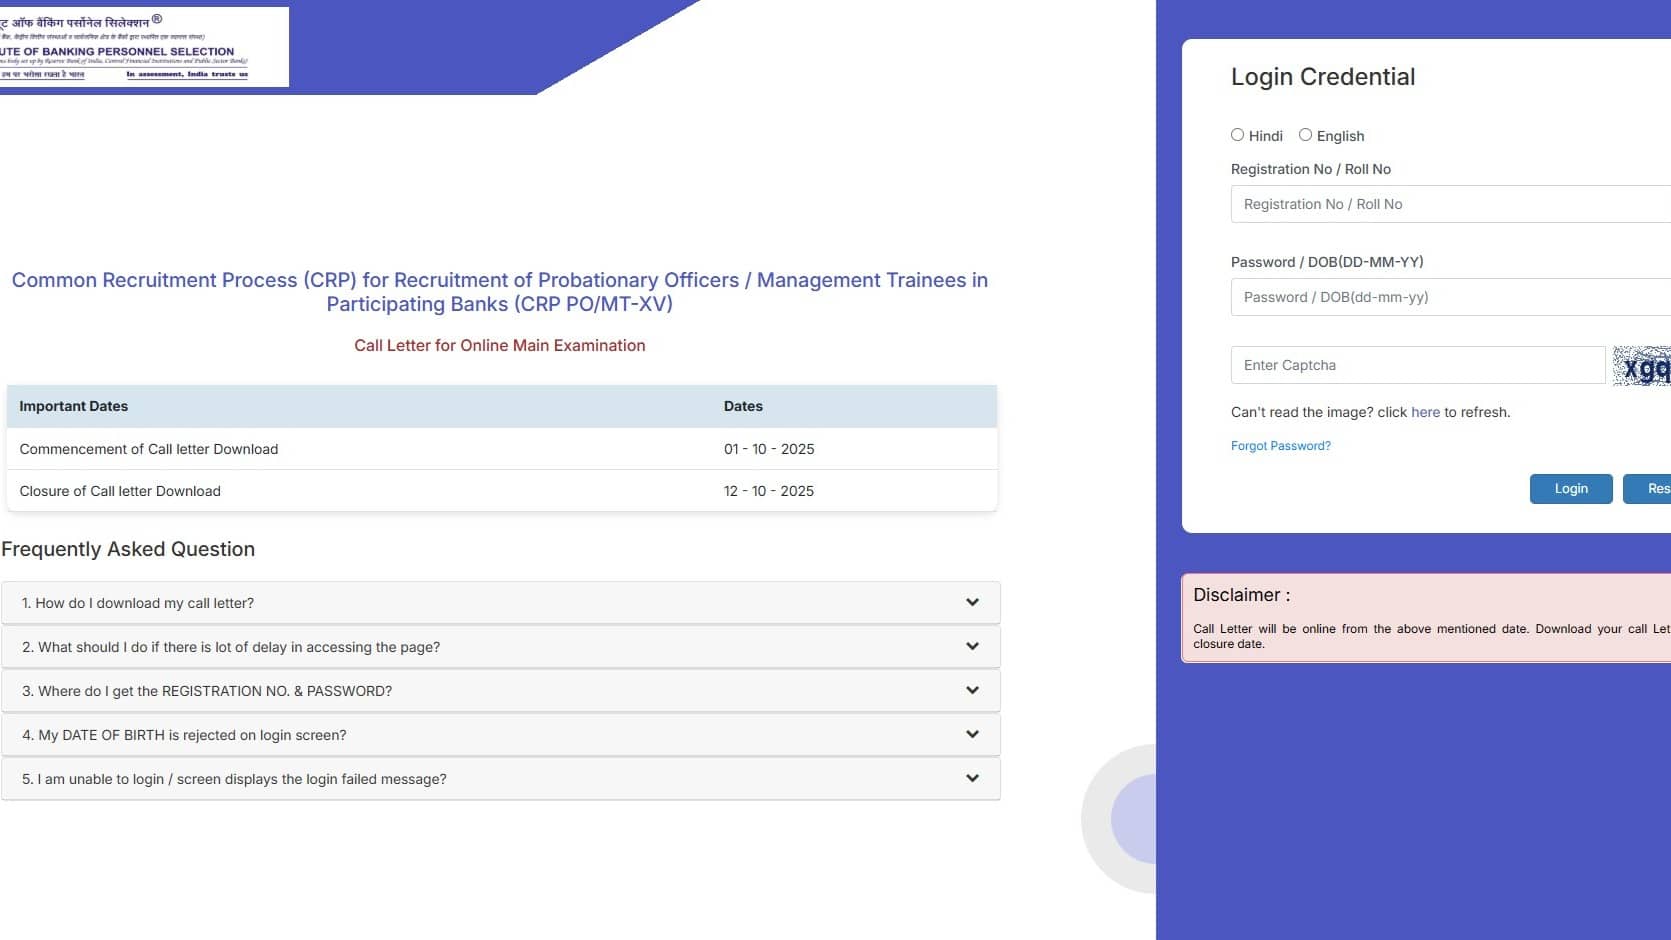
Task: Open the "Forgot Password?" link
Action: click(1281, 445)
